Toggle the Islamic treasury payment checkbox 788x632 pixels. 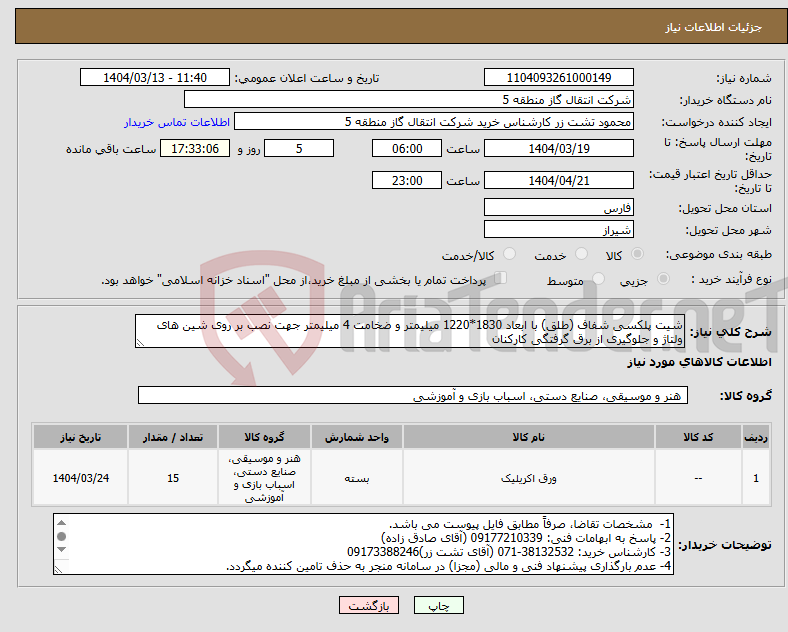[x=501, y=278]
